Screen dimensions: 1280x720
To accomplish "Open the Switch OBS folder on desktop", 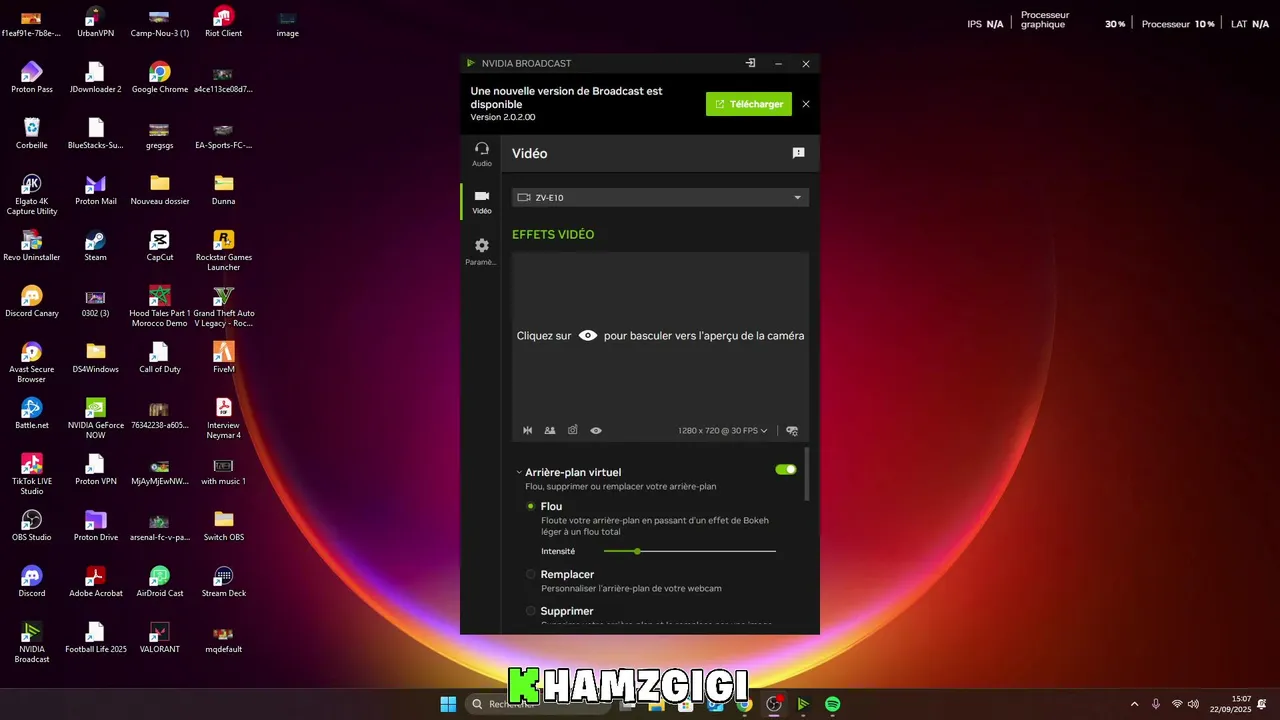I will 224,526.
